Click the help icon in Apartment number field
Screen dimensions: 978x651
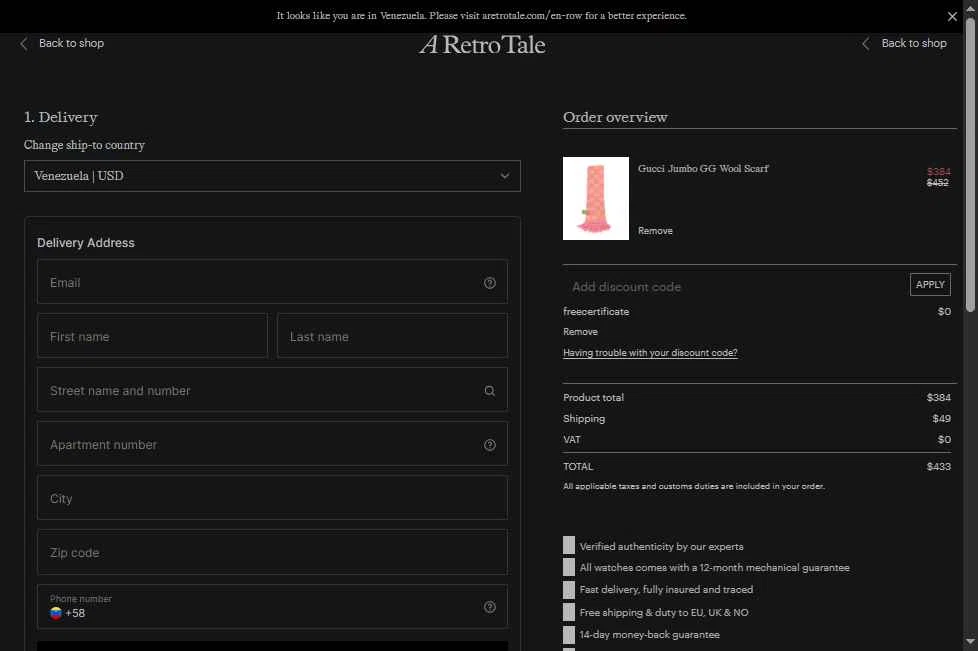pos(490,445)
